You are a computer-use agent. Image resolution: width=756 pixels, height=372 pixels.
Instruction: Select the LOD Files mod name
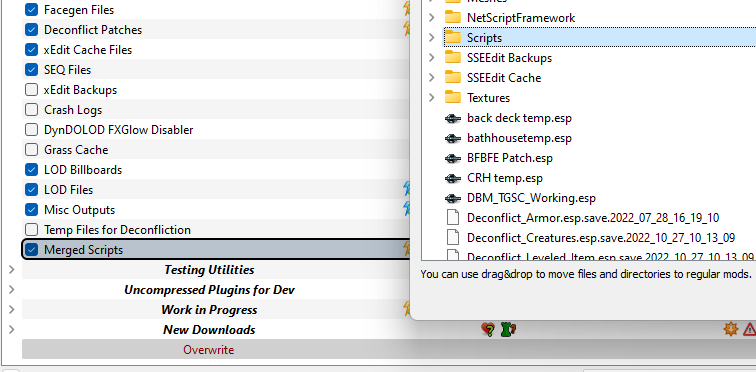pyautogui.click(x=68, y=190)
